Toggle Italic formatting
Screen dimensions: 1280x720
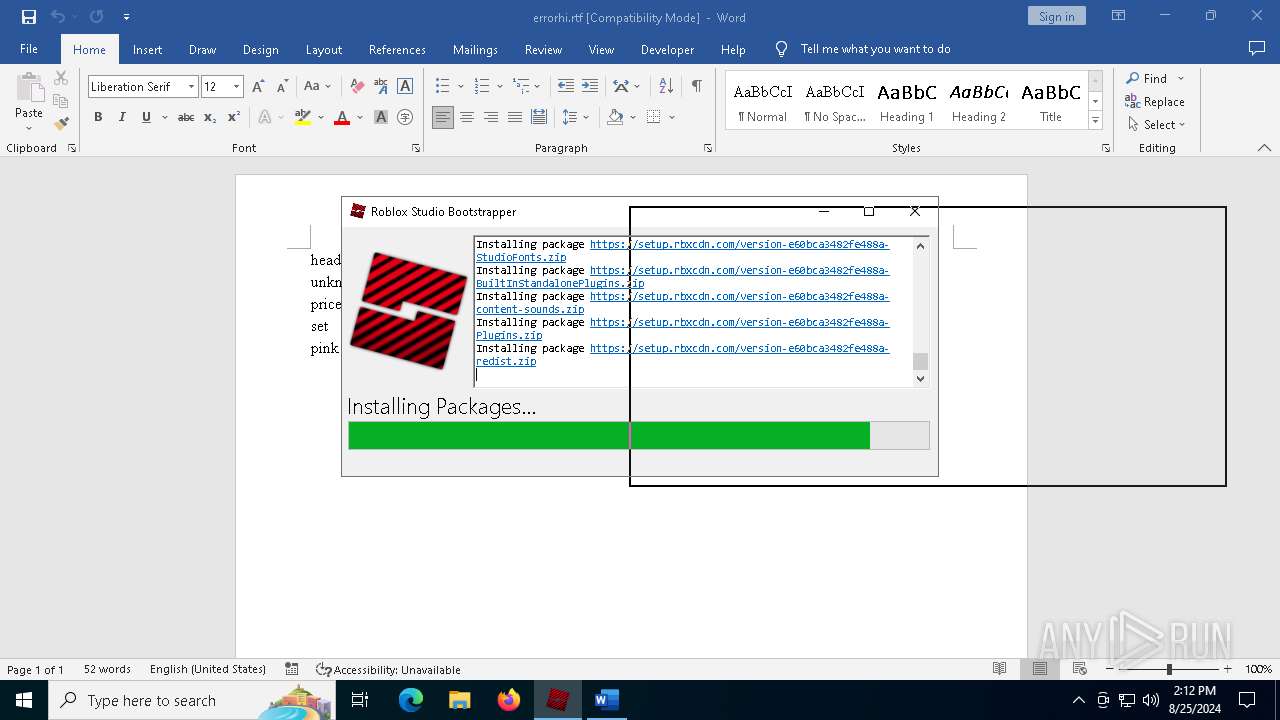(x=122, y=117)
